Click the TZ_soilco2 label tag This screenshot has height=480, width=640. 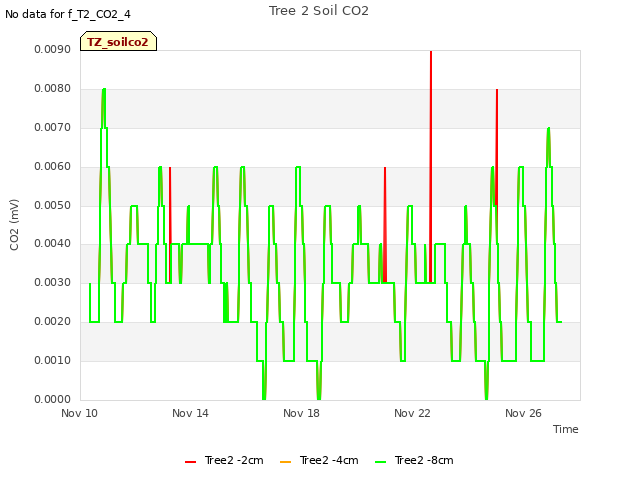pos(118,41)
